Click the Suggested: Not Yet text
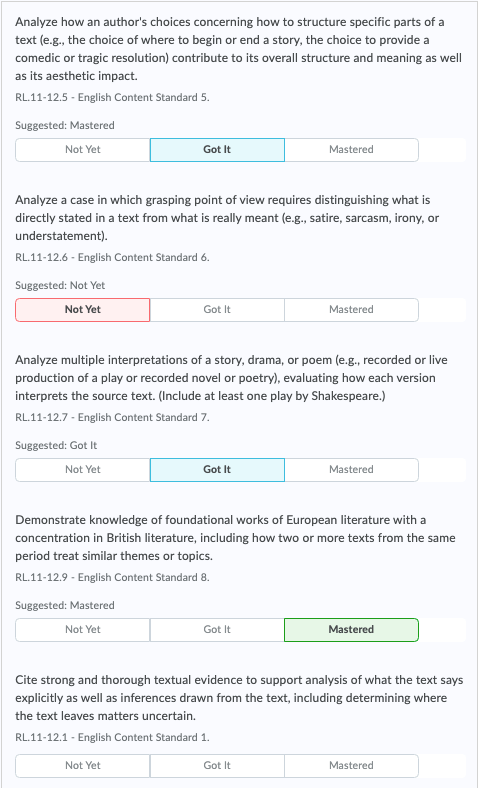Image resolution: width=478 pixels, height=788 pixels. [60, 285]
